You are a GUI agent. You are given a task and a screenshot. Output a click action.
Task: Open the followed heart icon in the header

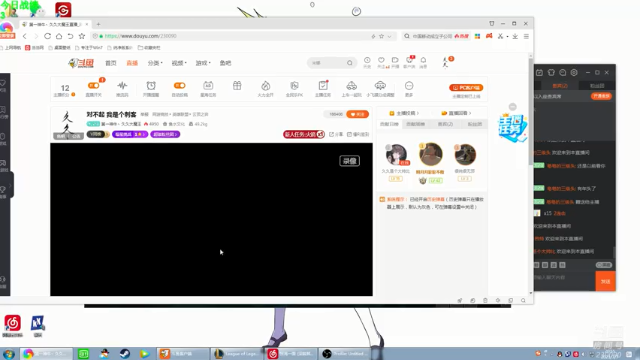tap(381, 60)
